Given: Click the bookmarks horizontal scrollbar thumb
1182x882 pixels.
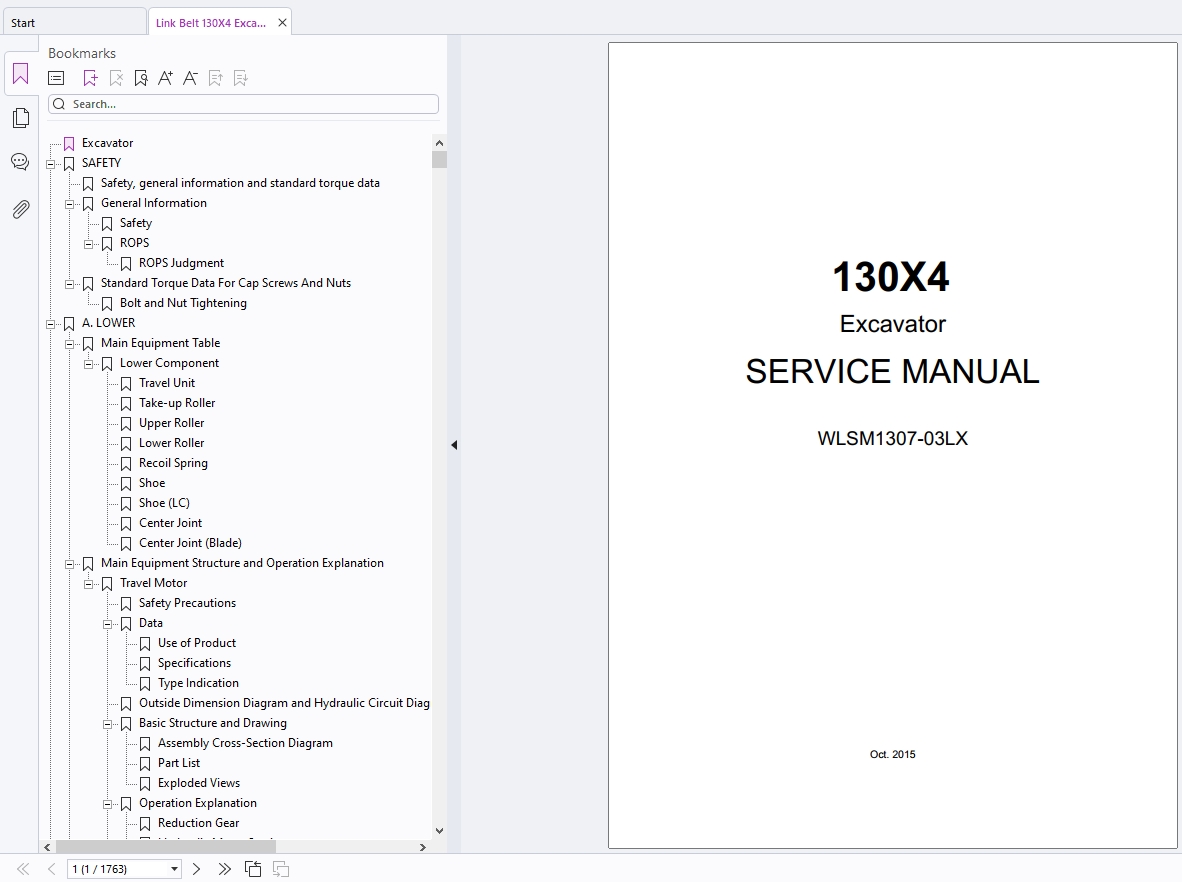Looking at the screenshot, I should pos(166,847).
